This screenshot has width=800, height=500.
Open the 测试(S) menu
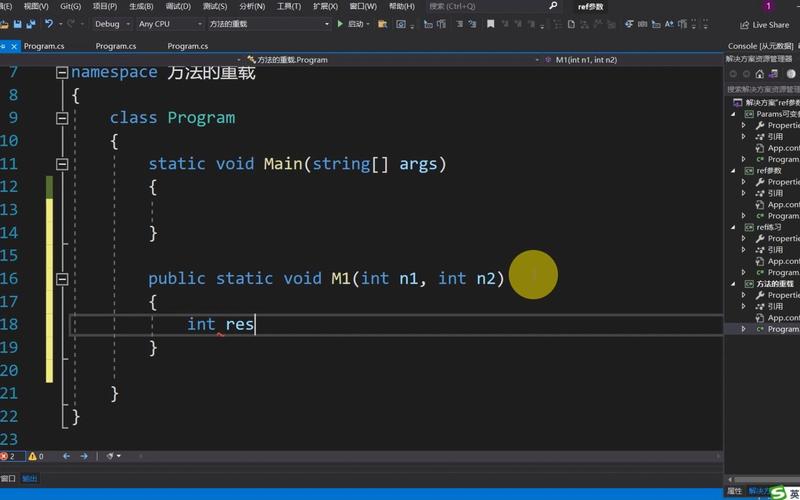point(215,6)
